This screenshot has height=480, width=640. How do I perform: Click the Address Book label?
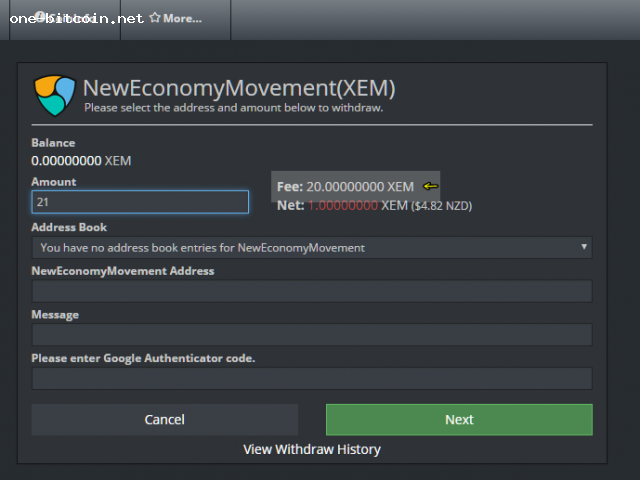pyautogui.click(x=69, y=227)
